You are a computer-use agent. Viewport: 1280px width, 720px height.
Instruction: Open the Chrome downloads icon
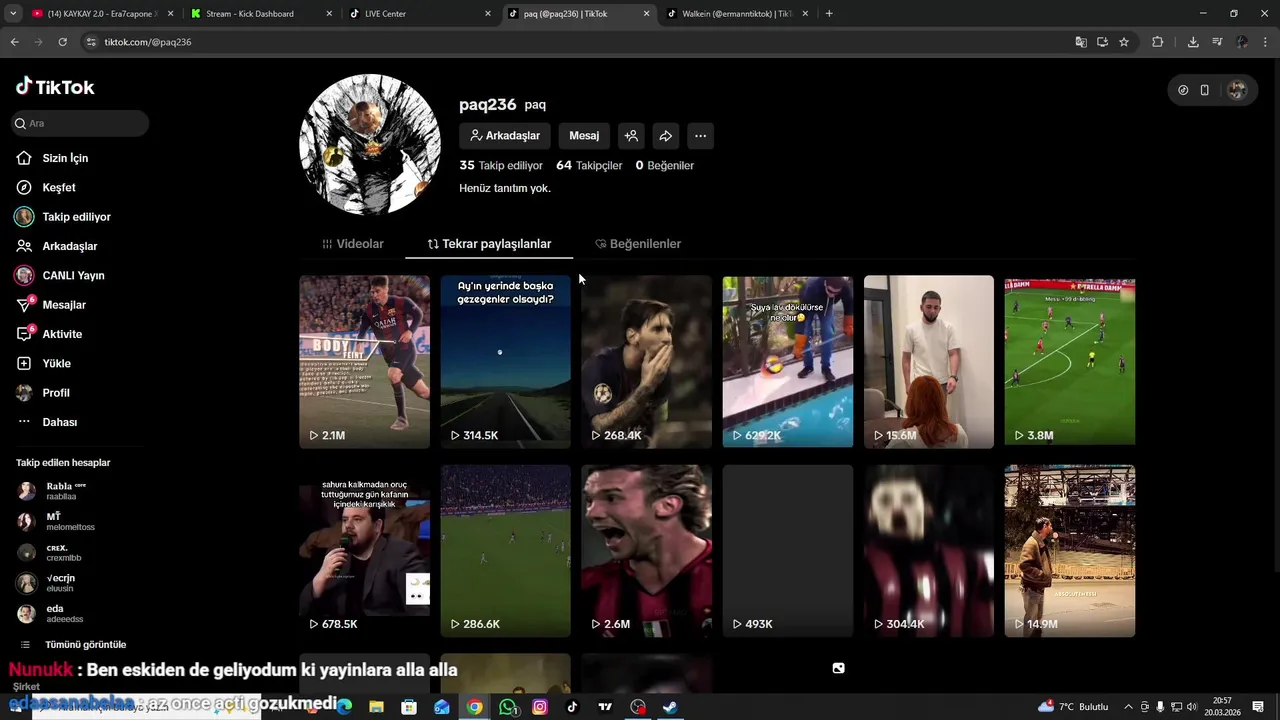click(x=1193, y=42)
